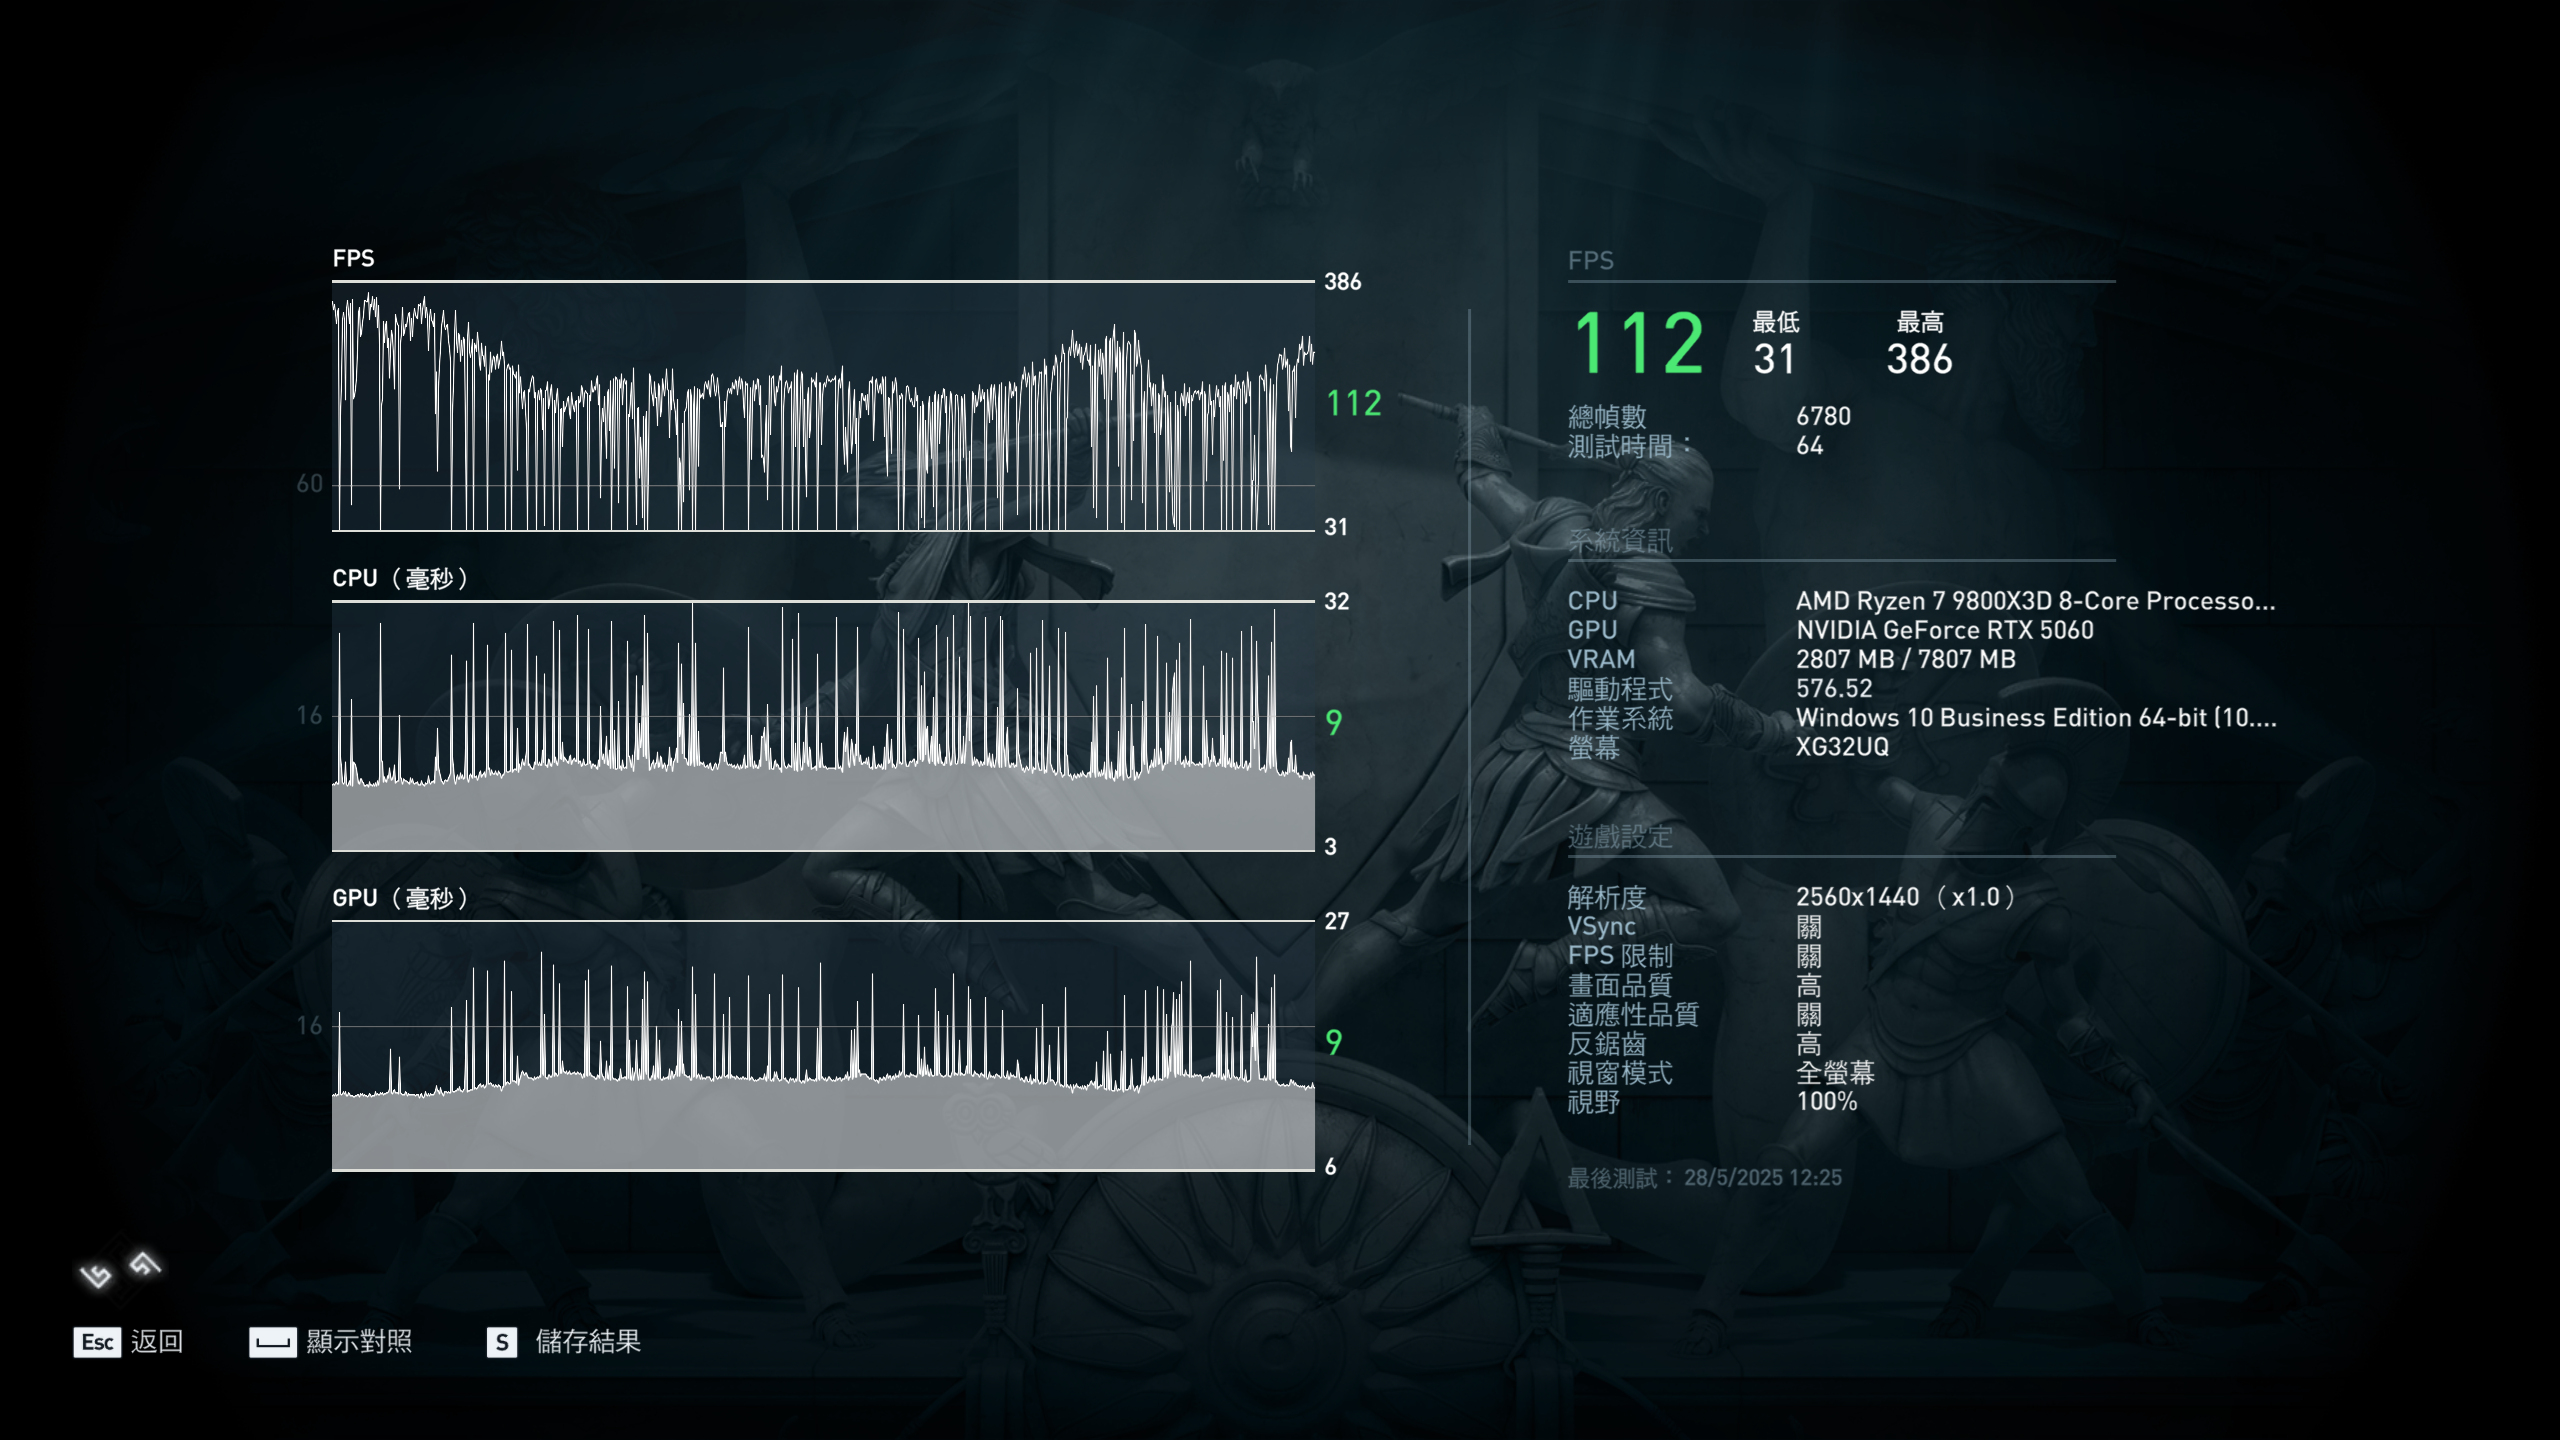Screen dimensions: 2560x1440
Task: Click the 畫面品質 label
Action: (x=1620, y=986)
